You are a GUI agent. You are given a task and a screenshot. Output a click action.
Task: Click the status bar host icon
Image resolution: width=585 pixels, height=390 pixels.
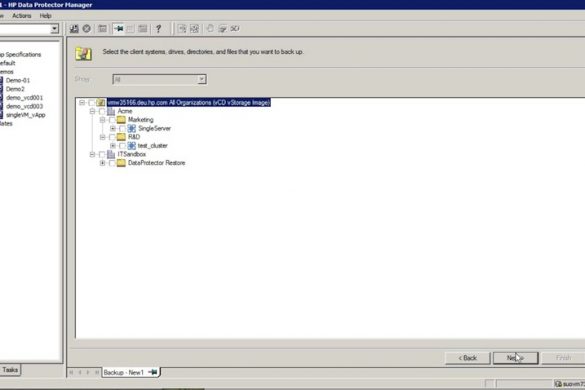click(558, 384)
